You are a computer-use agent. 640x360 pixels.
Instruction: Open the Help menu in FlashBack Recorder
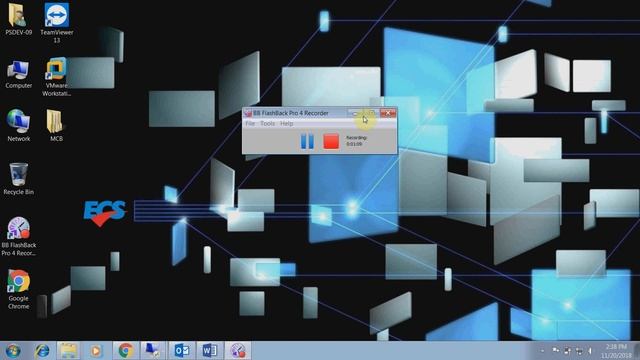point(287,123)
